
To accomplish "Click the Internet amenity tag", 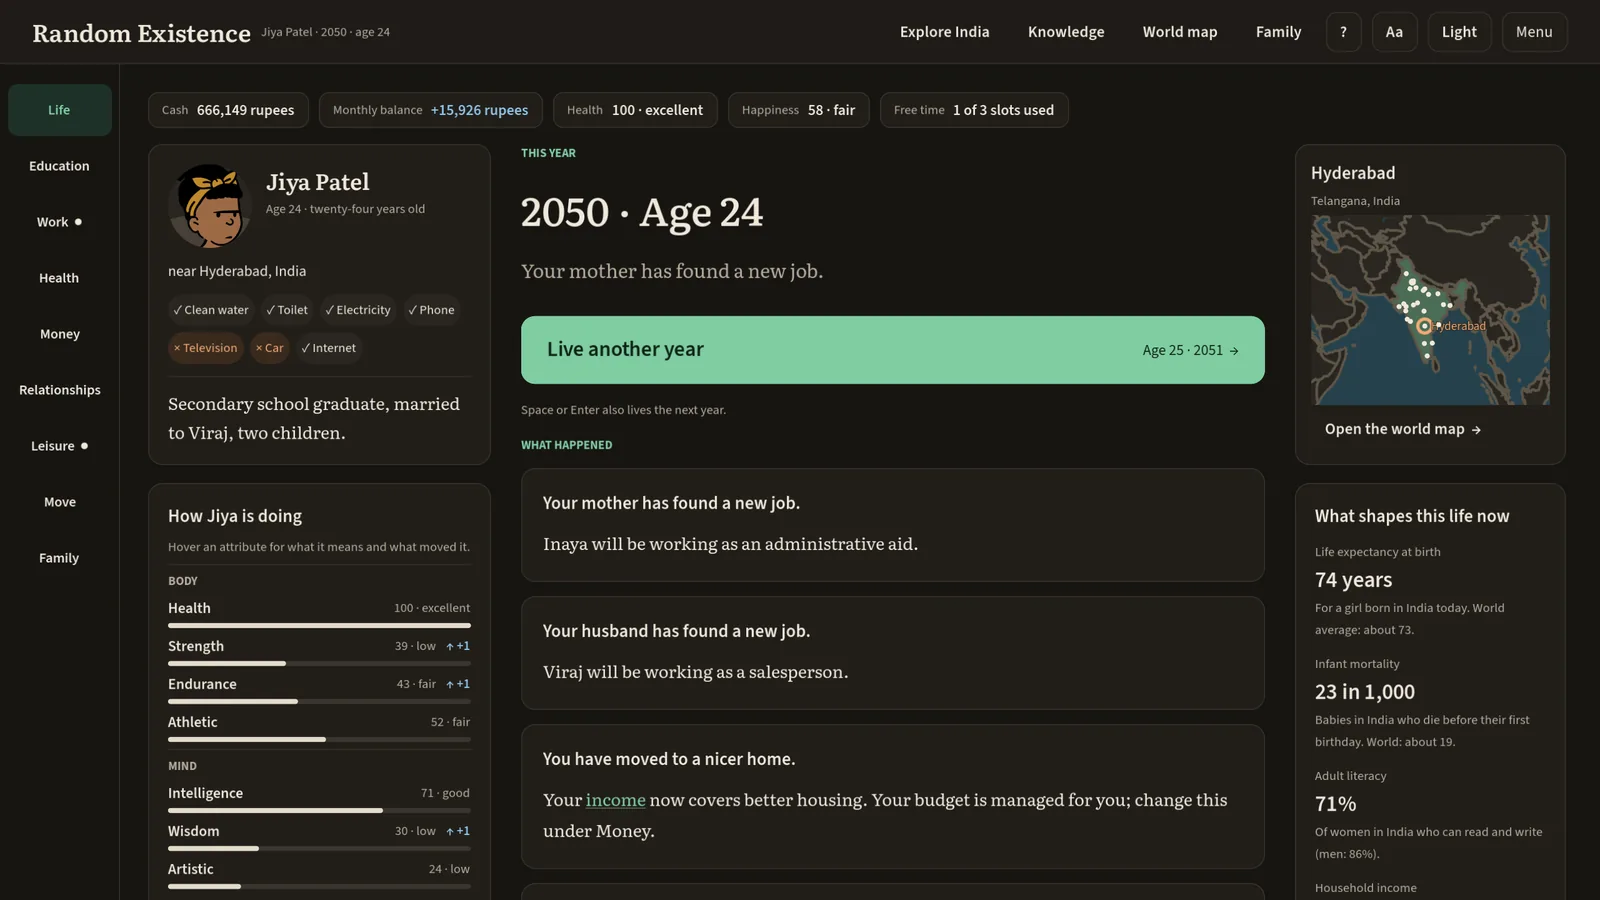I will [x=329, y=348].
